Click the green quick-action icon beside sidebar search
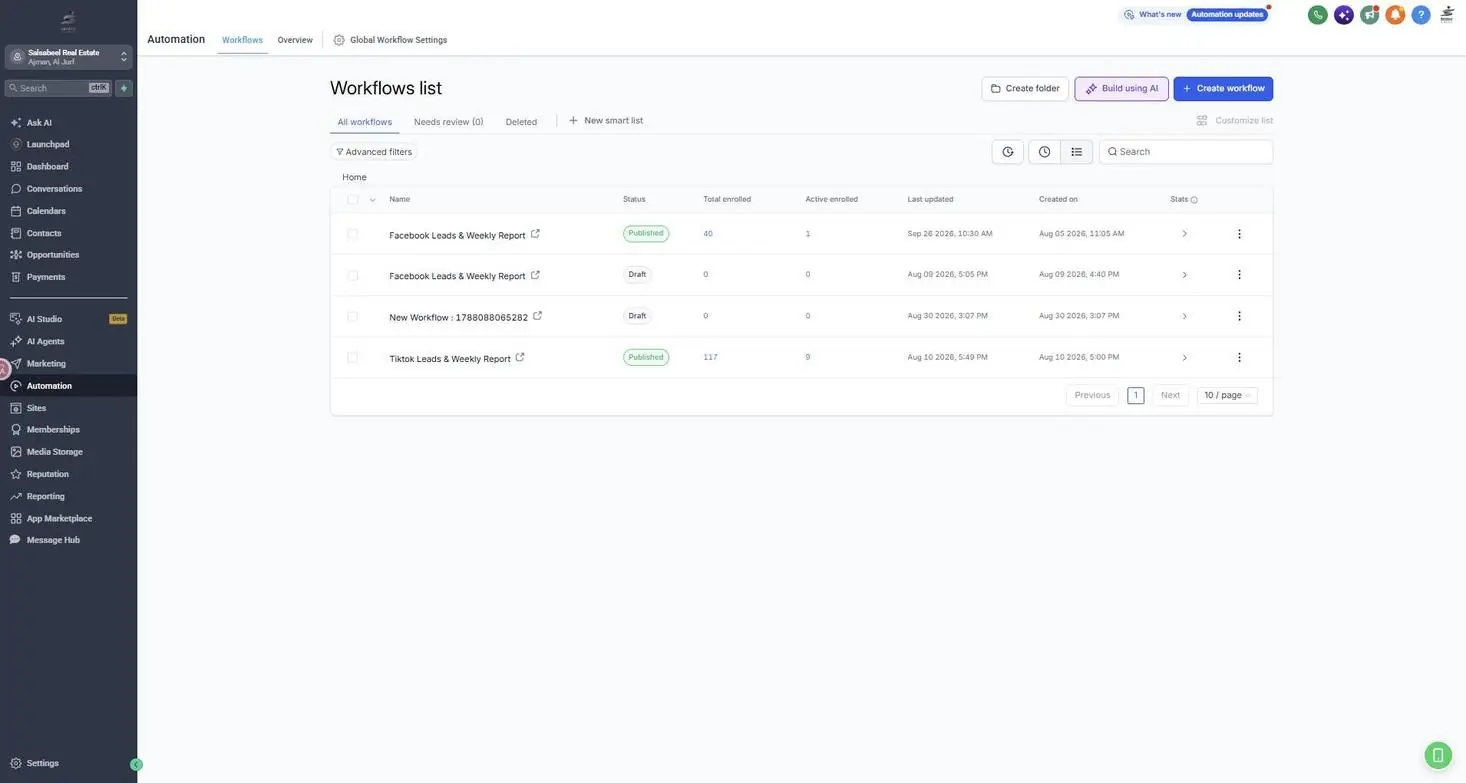 click(124, 88)
